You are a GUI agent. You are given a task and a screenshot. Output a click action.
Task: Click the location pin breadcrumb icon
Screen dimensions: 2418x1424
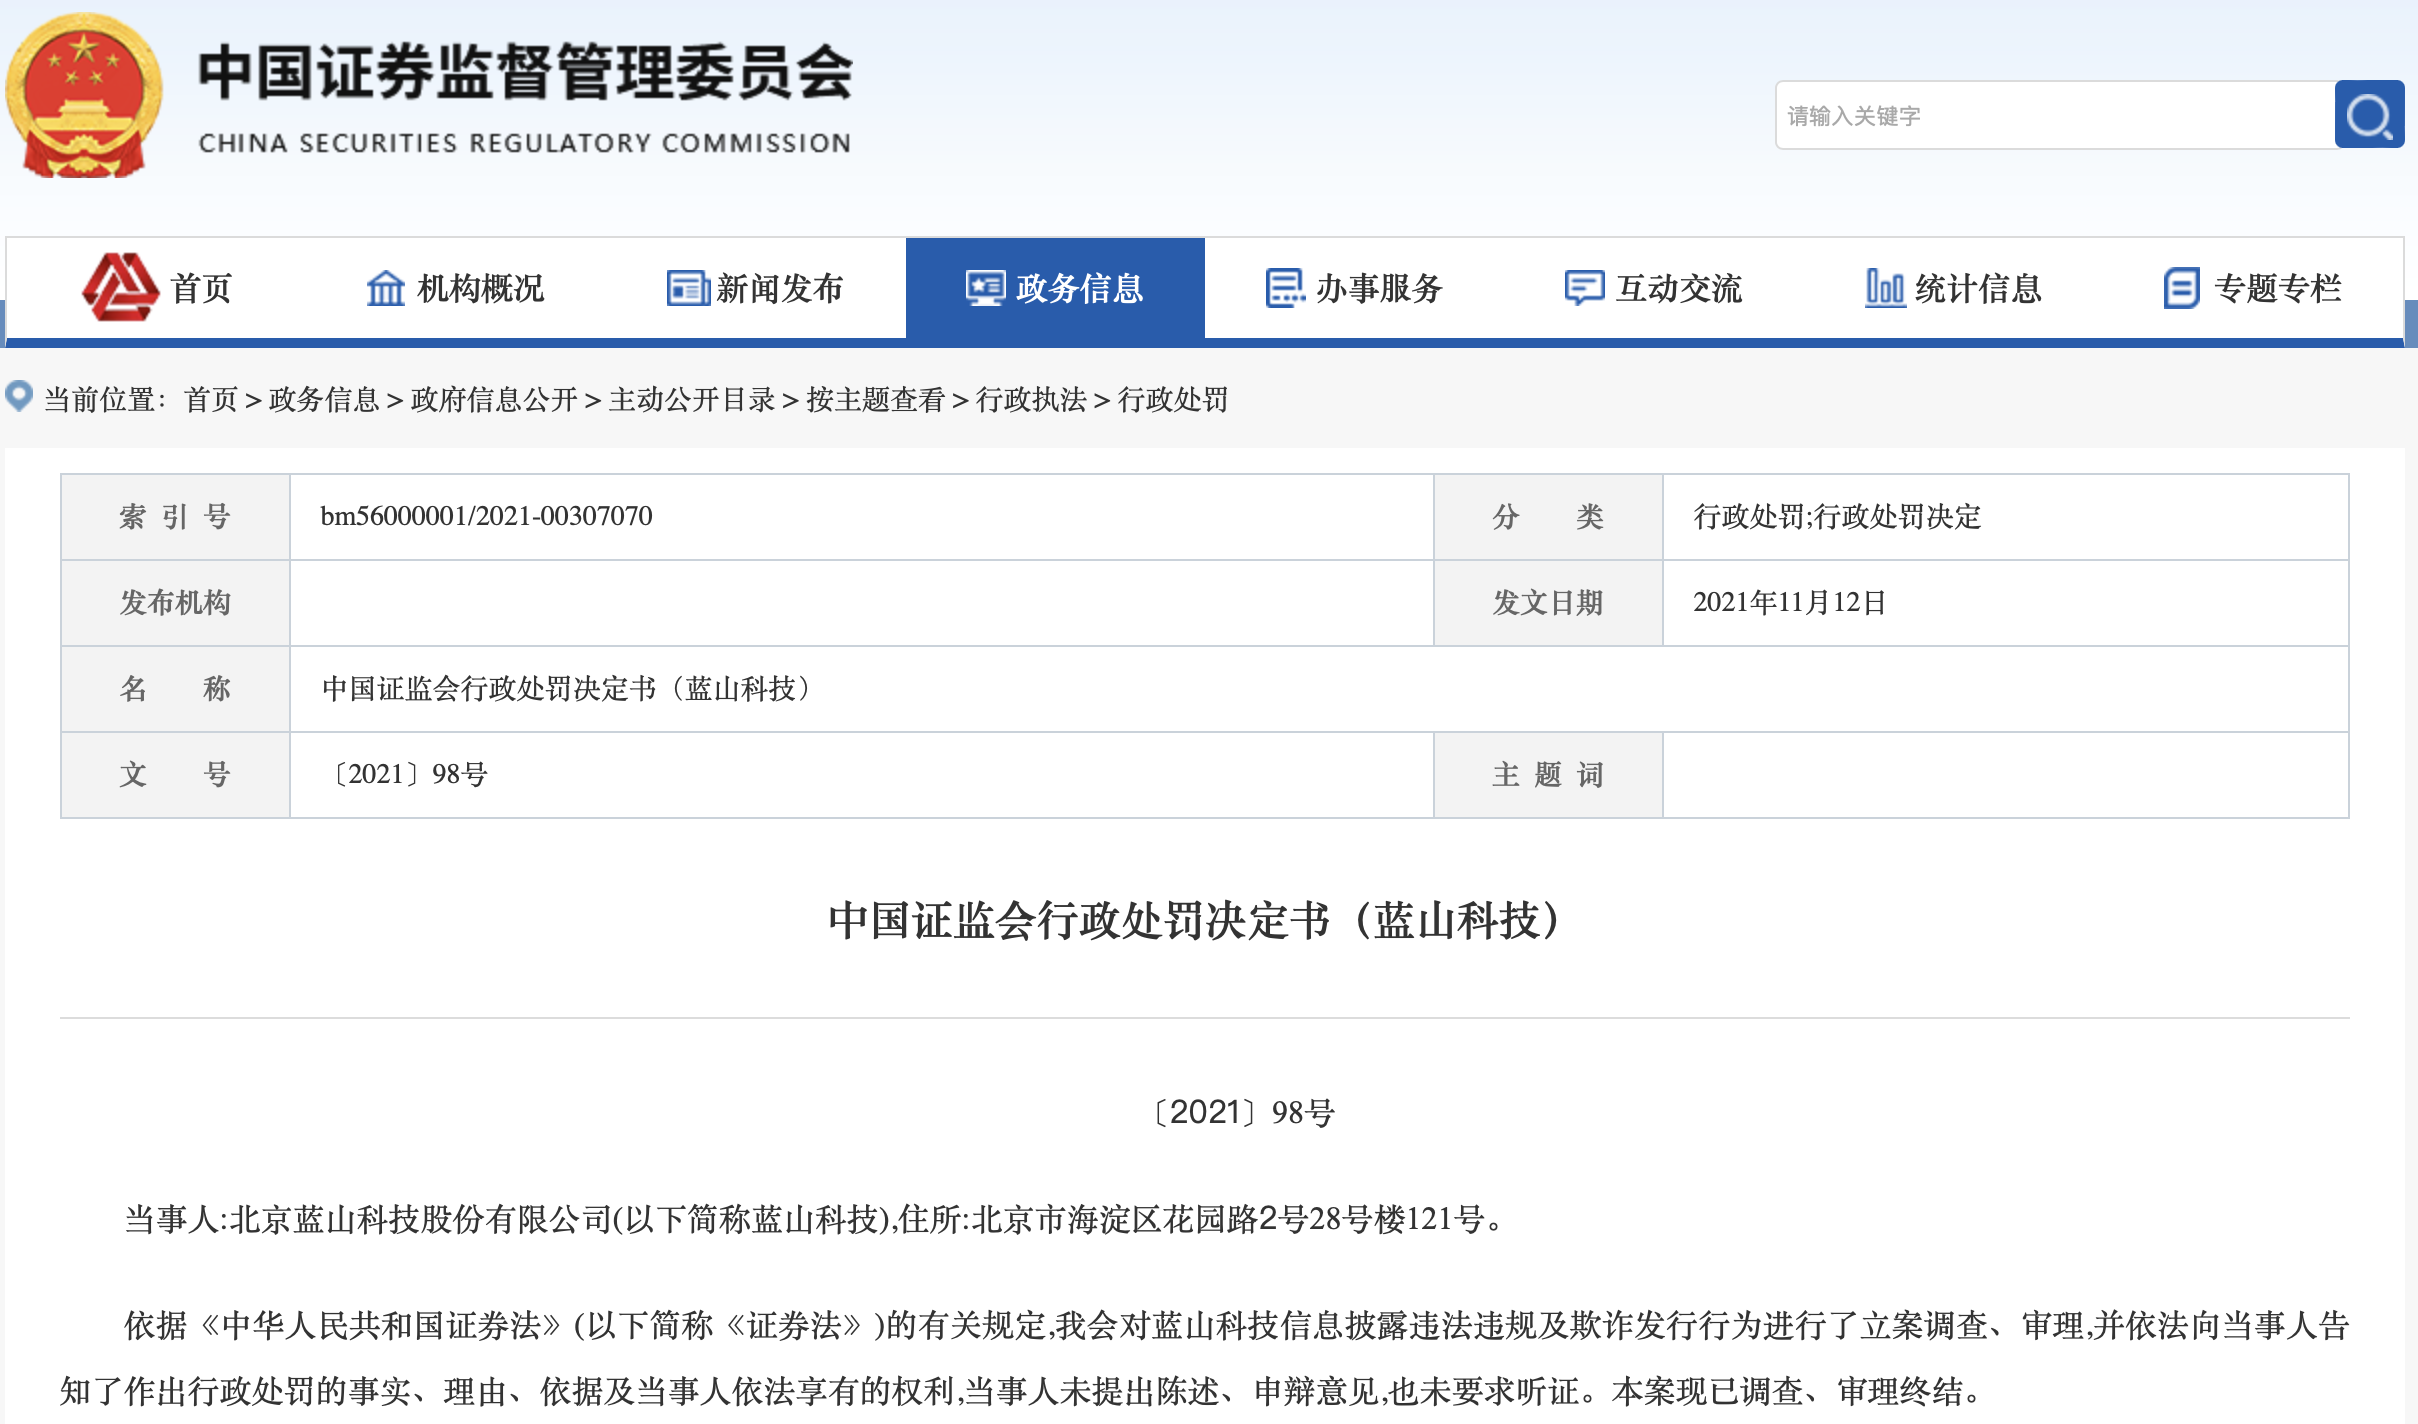[19, 397]
